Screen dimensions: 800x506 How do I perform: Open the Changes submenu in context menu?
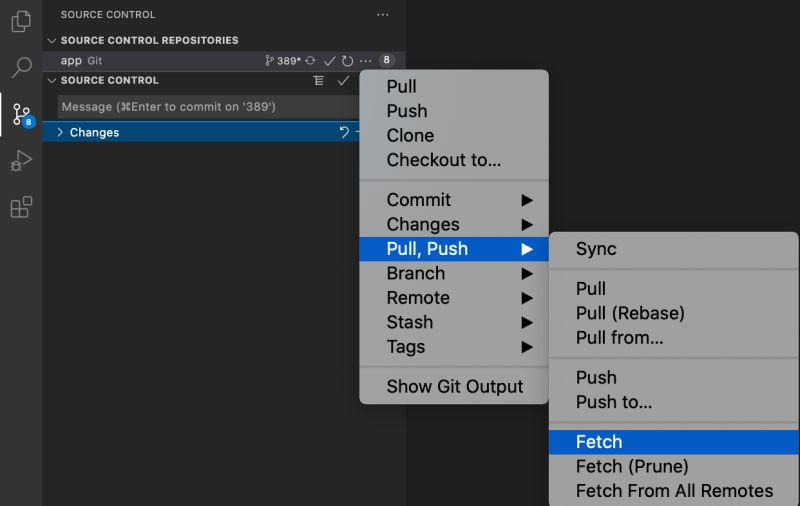click(x=454, y=224)
